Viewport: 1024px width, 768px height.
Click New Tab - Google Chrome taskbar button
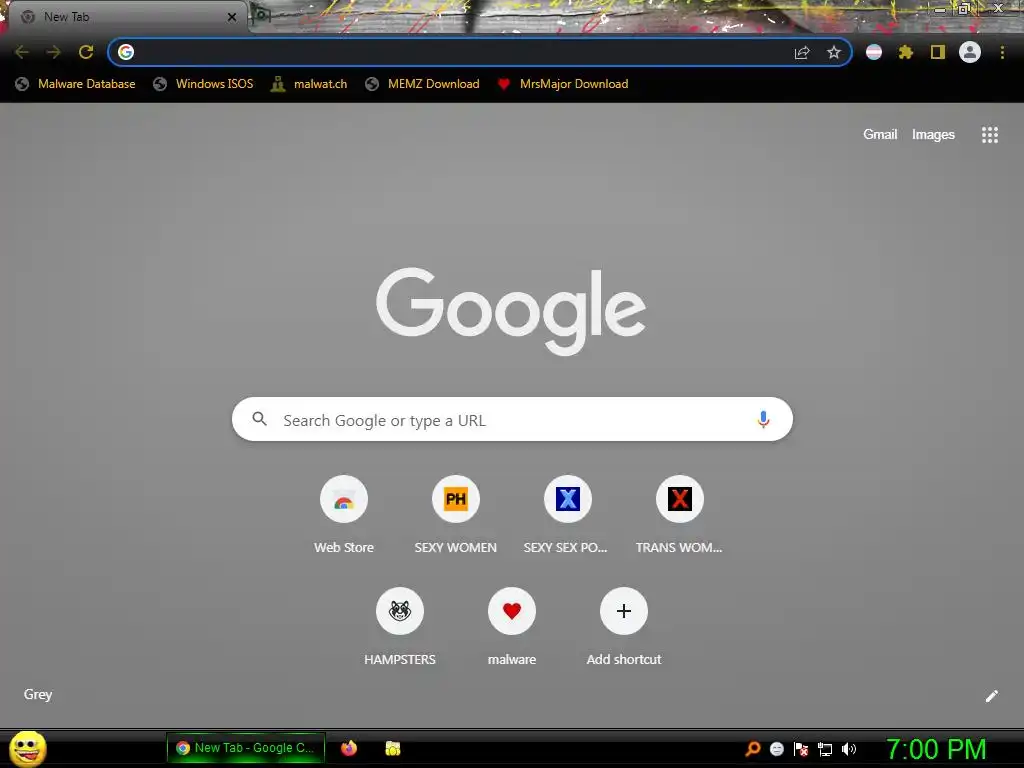(x=246, y=748)
